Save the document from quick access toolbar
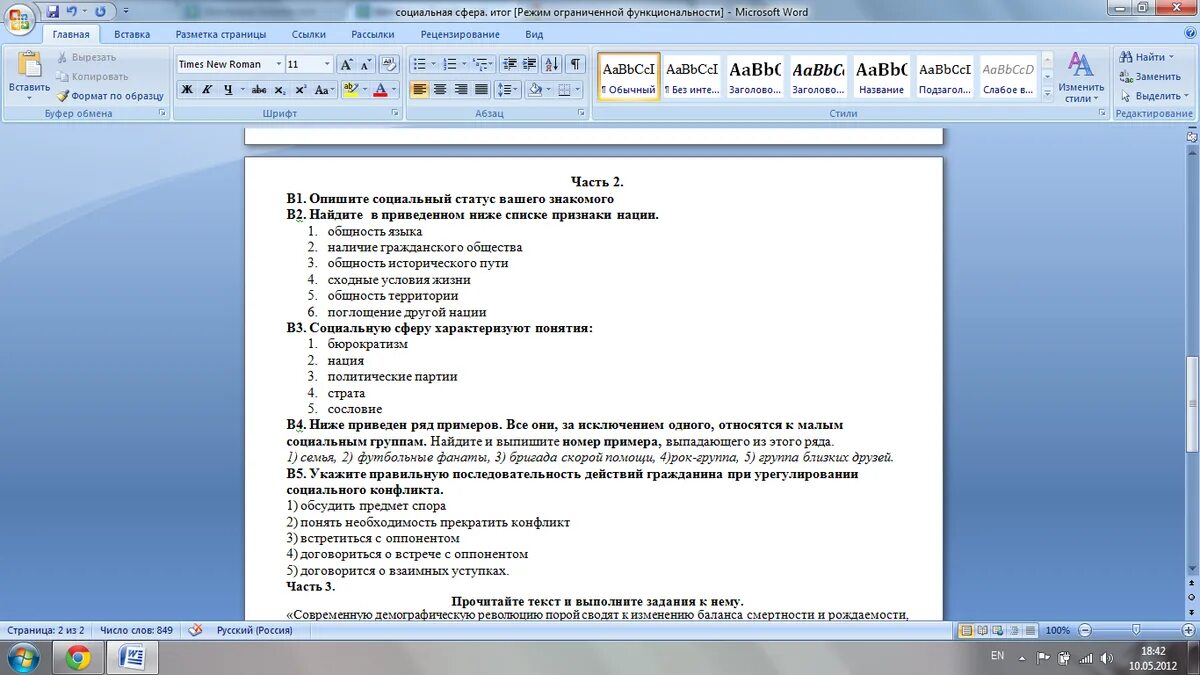The width and height of the screenshot is (1200, 675). (52, 12)
